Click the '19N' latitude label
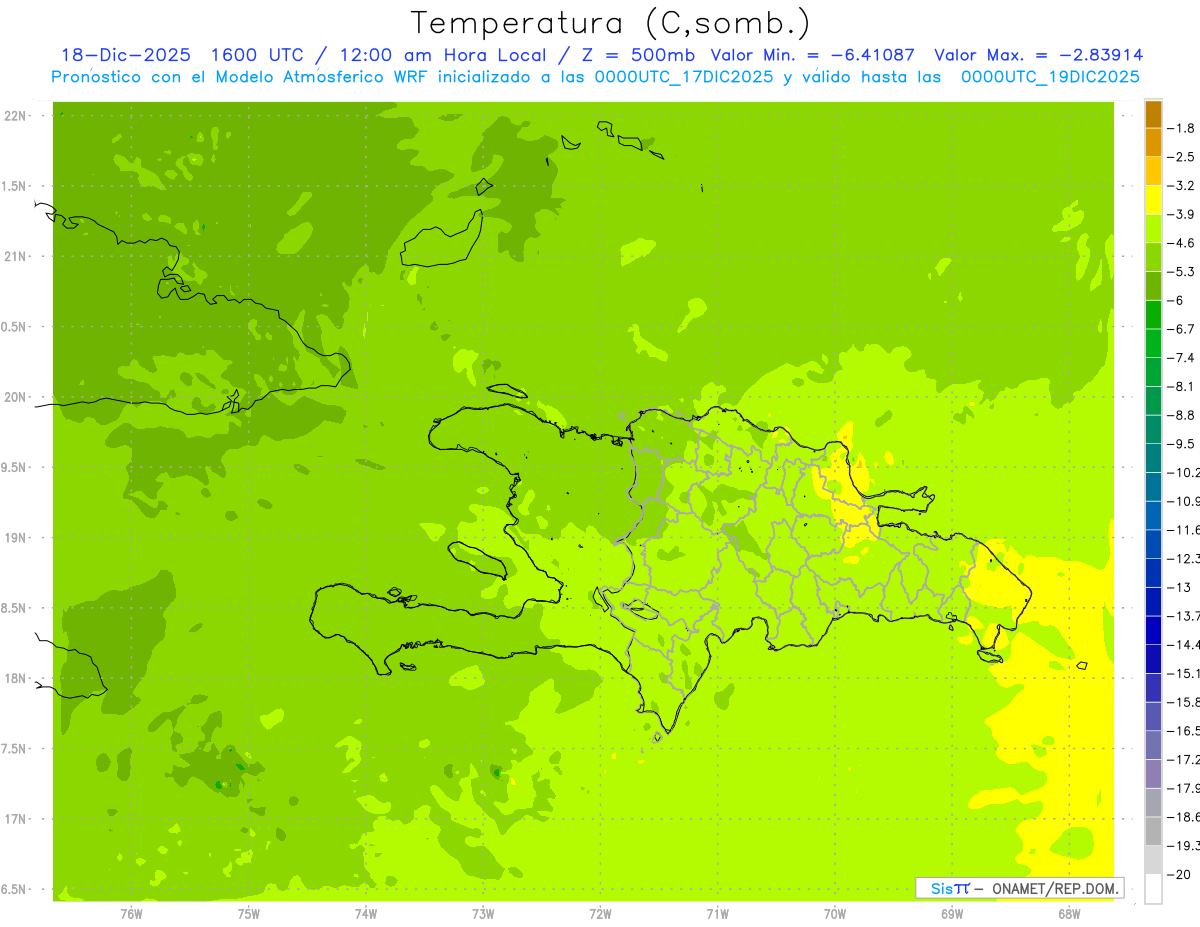This screenshot has width=1200, height=927. pyautogui.click(x=17, y=538)
